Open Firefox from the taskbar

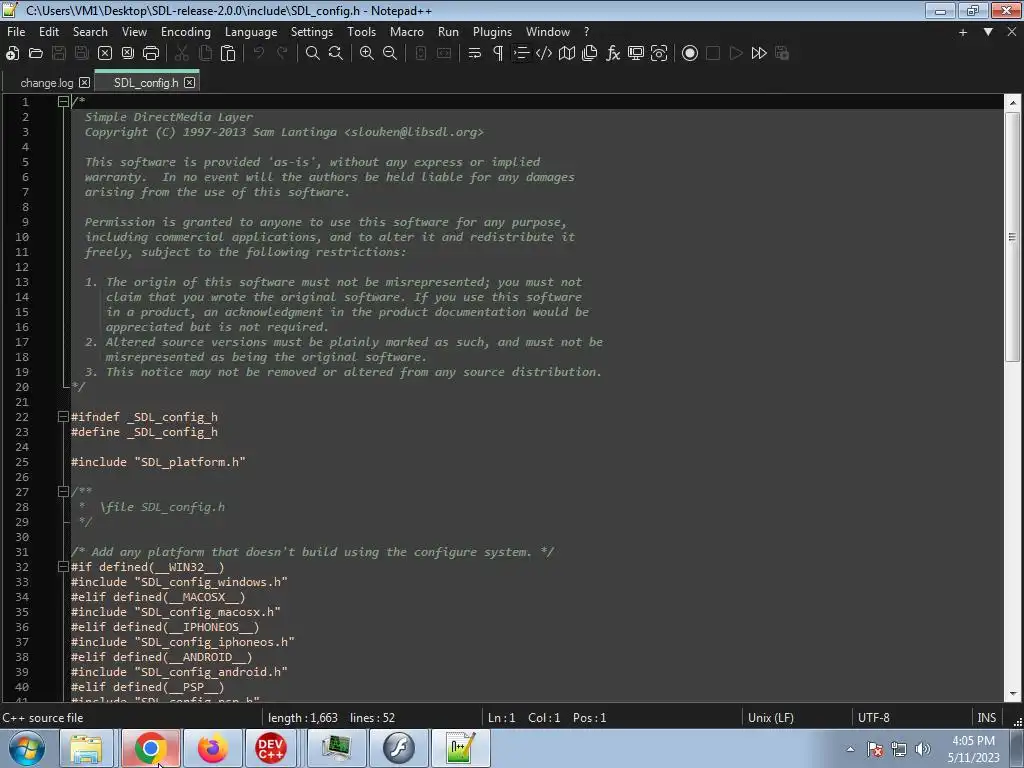pos(213,748)
